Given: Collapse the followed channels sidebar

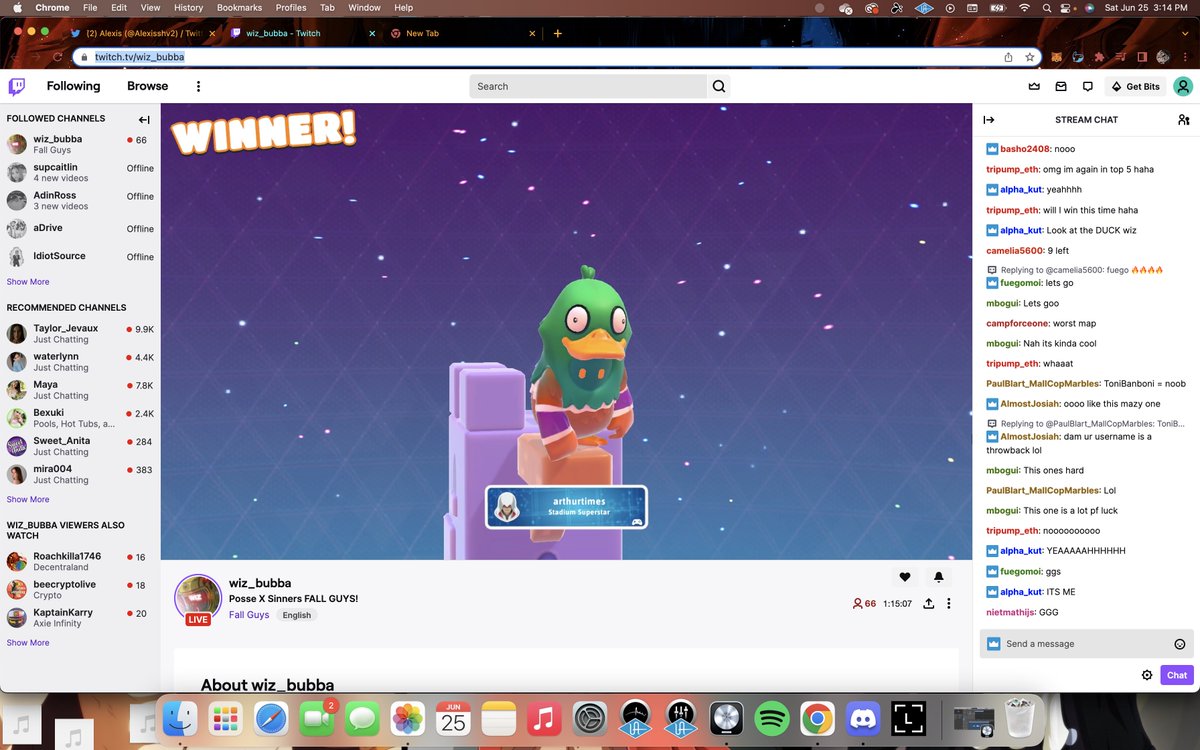Looking at the screenshot, I should click(x=144, y=119).
